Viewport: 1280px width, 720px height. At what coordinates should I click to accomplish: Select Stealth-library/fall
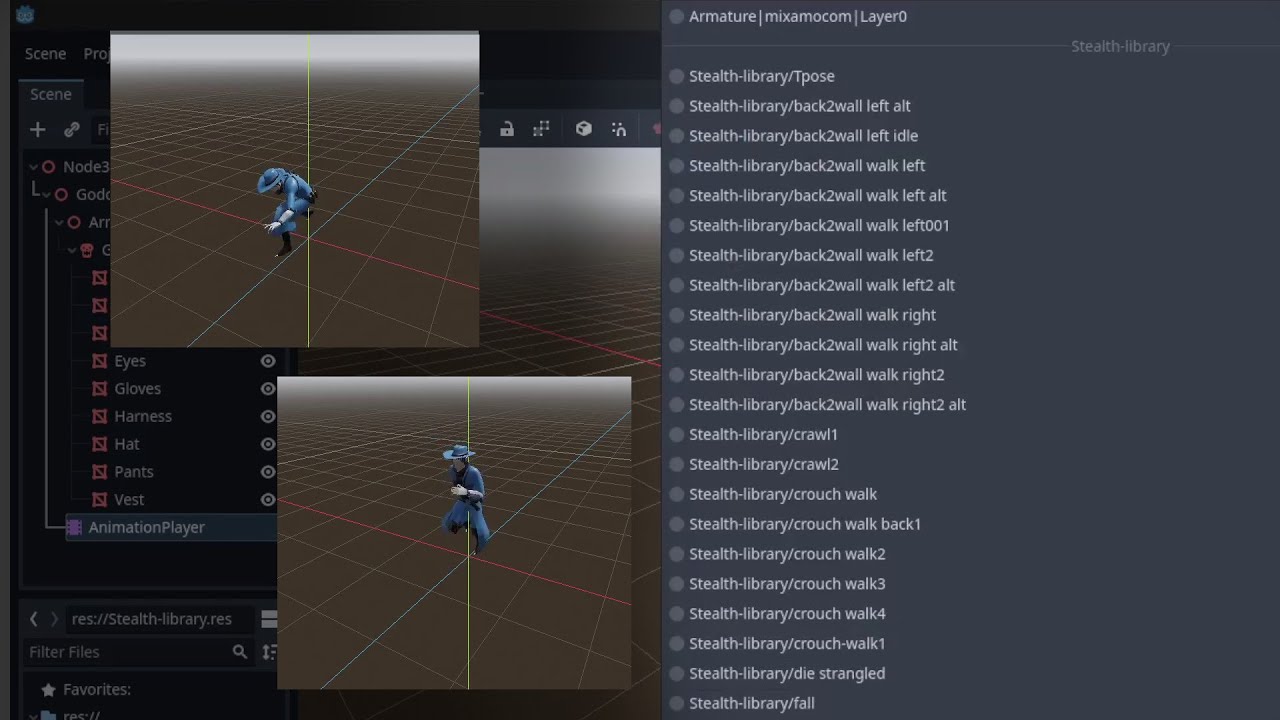click(751, 704)
